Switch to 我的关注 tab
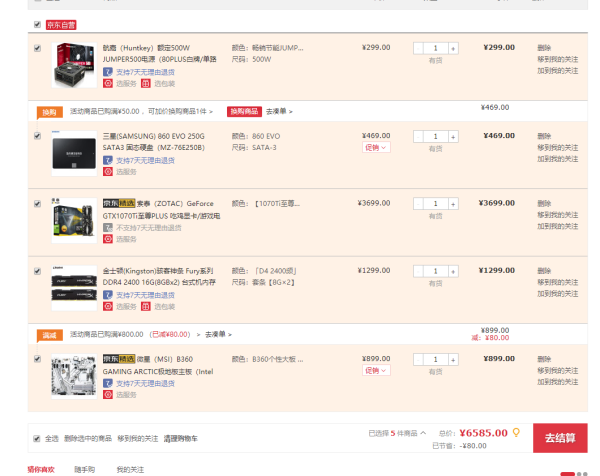This screenshot has width=600, height=476. coord(130,469)
